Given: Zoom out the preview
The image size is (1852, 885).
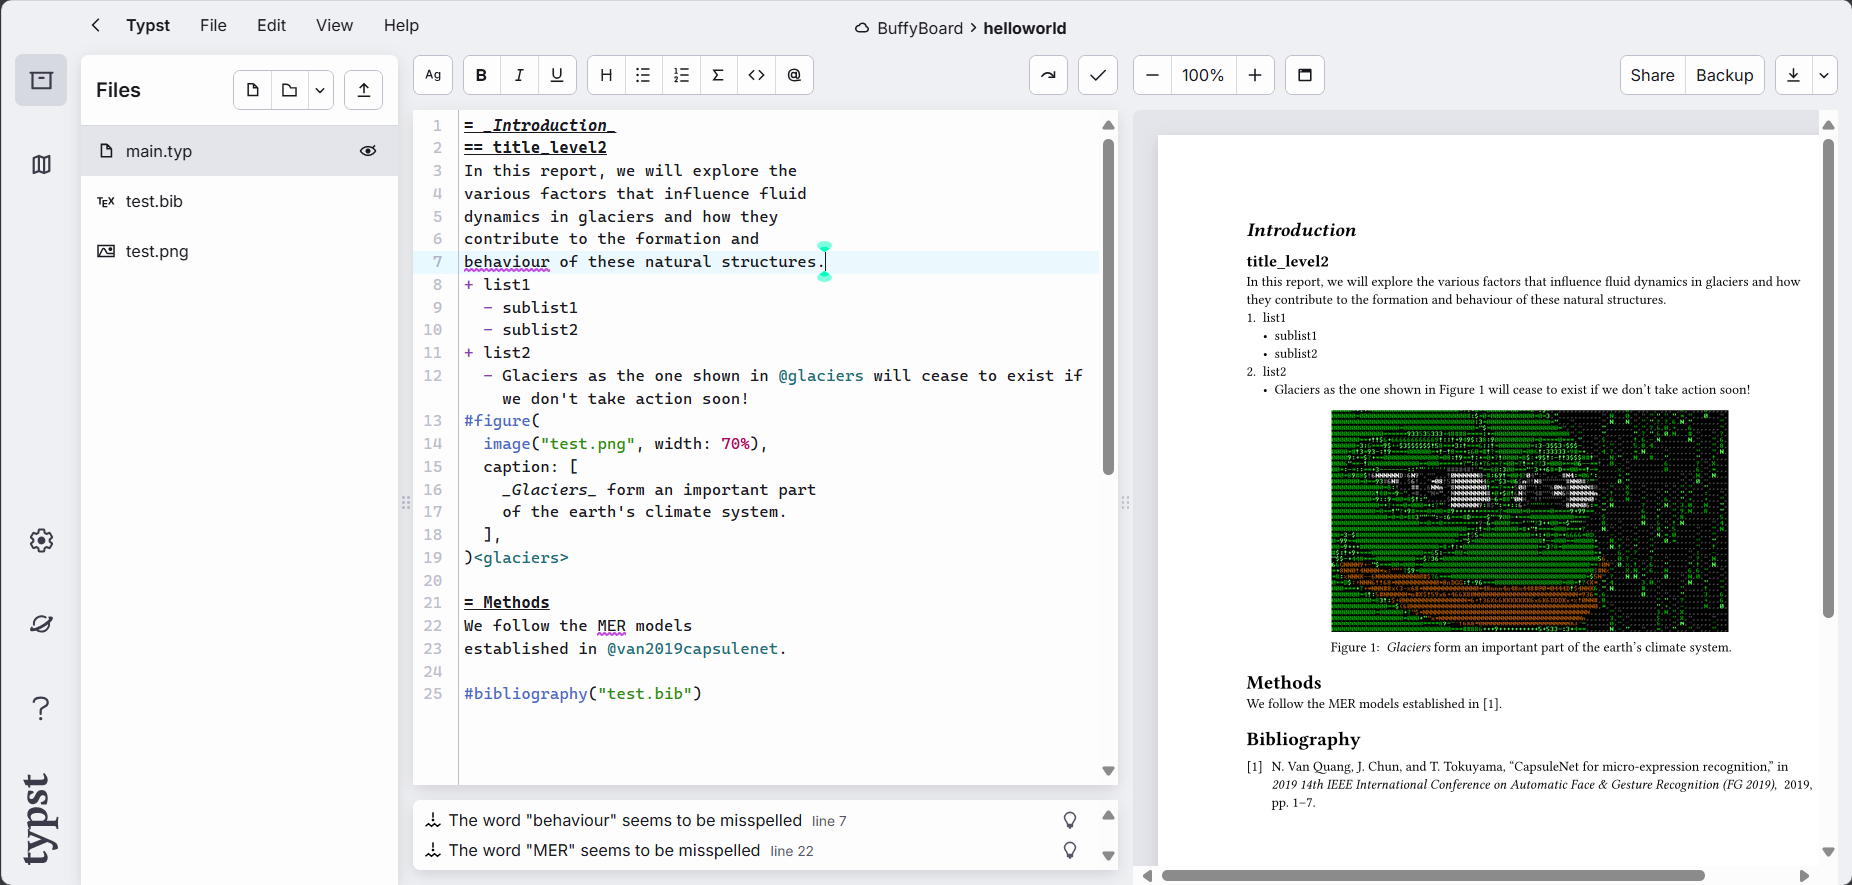Looking at the screenshot, I should 1152,75.
